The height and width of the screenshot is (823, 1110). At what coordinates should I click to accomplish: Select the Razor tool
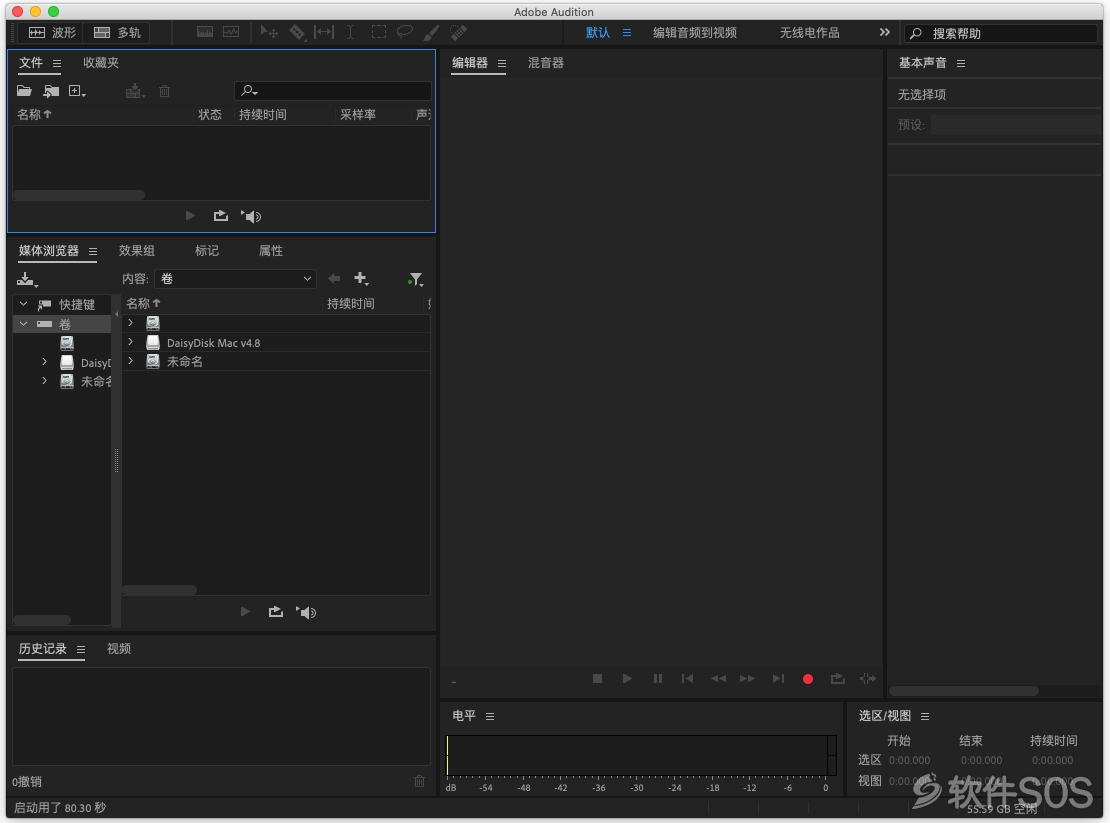[297, 33]
